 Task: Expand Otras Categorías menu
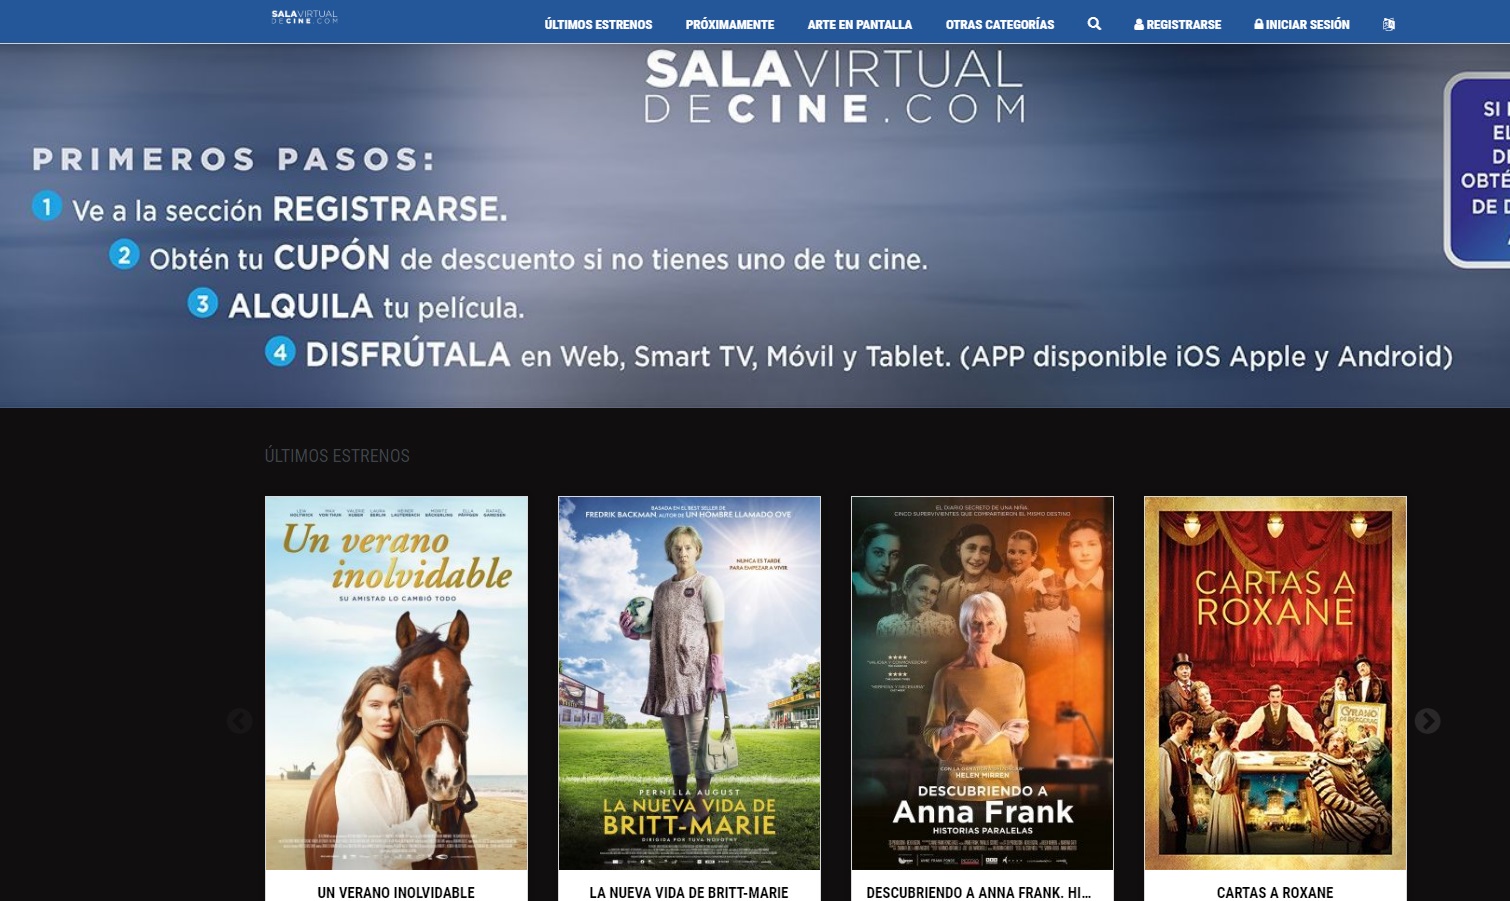1000,24
